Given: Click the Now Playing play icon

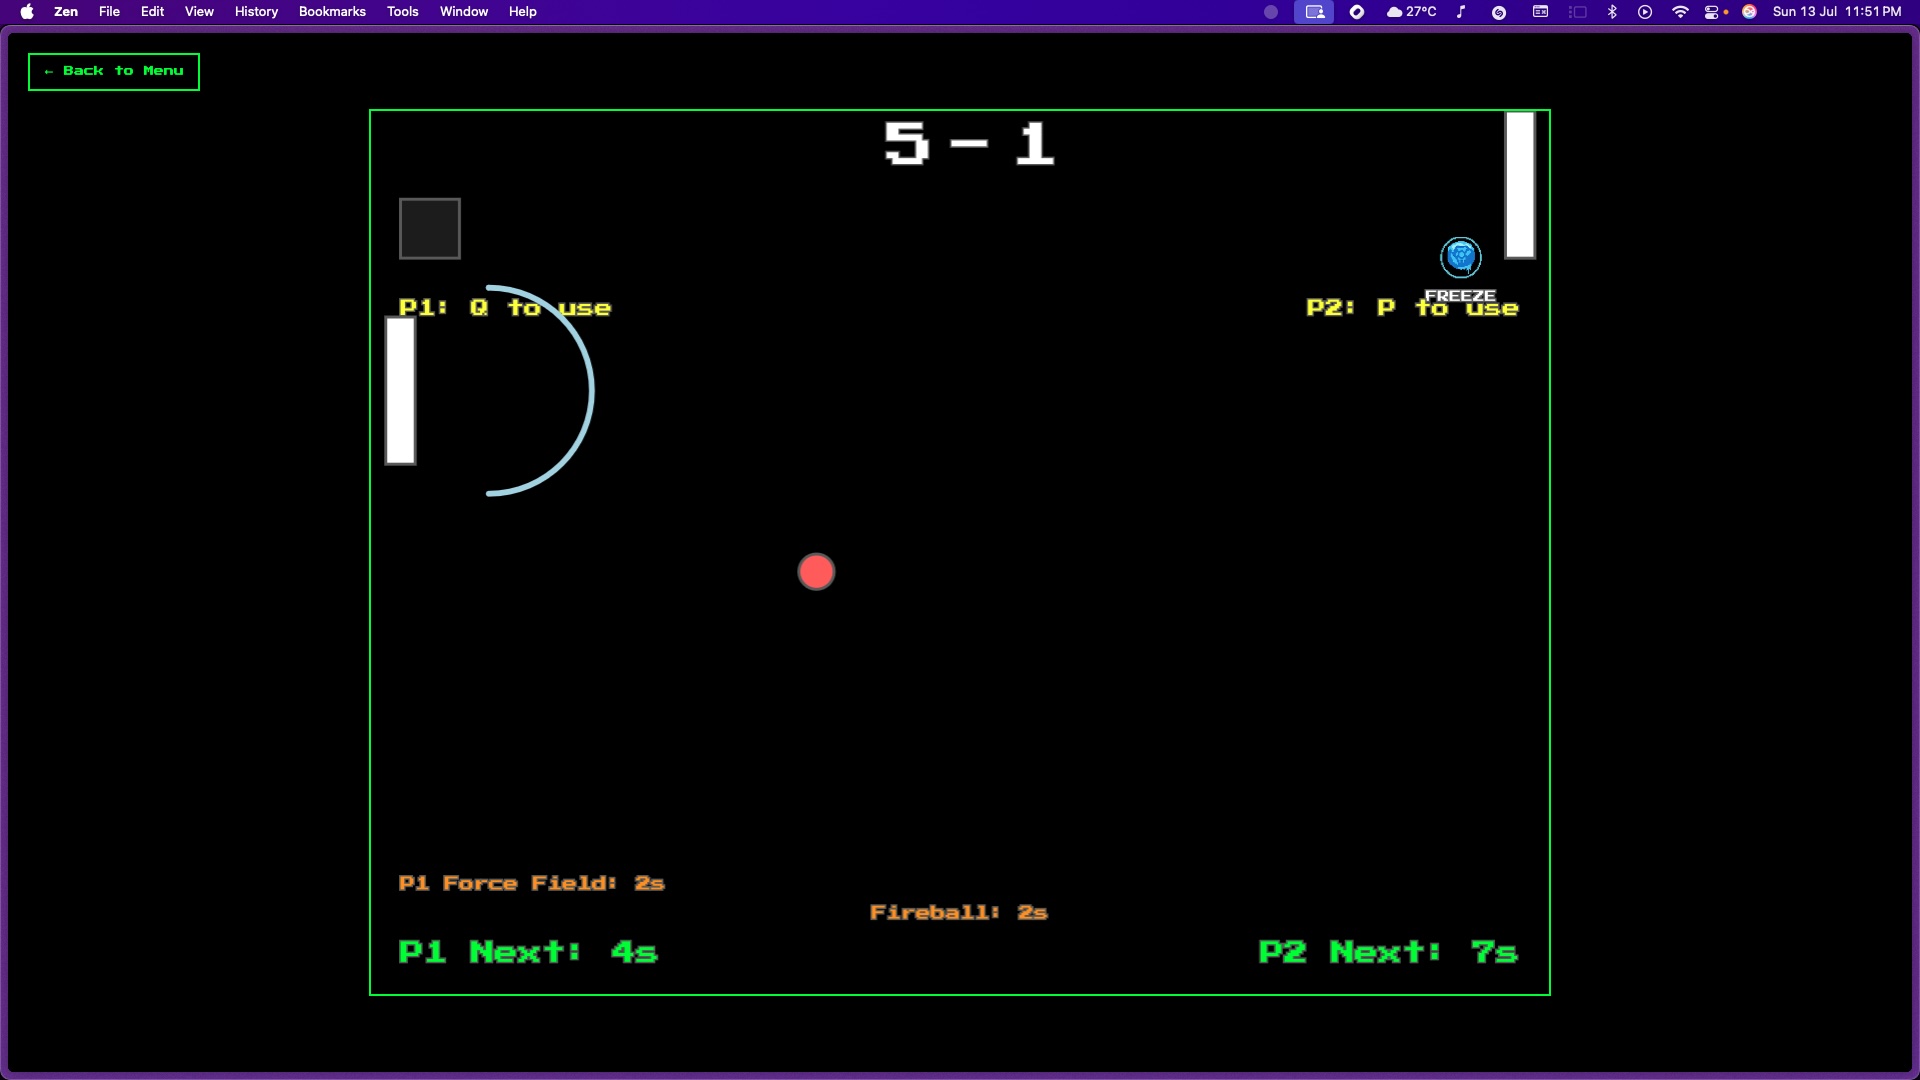Looking at the screenshot, I should (x=1645, y=12).
